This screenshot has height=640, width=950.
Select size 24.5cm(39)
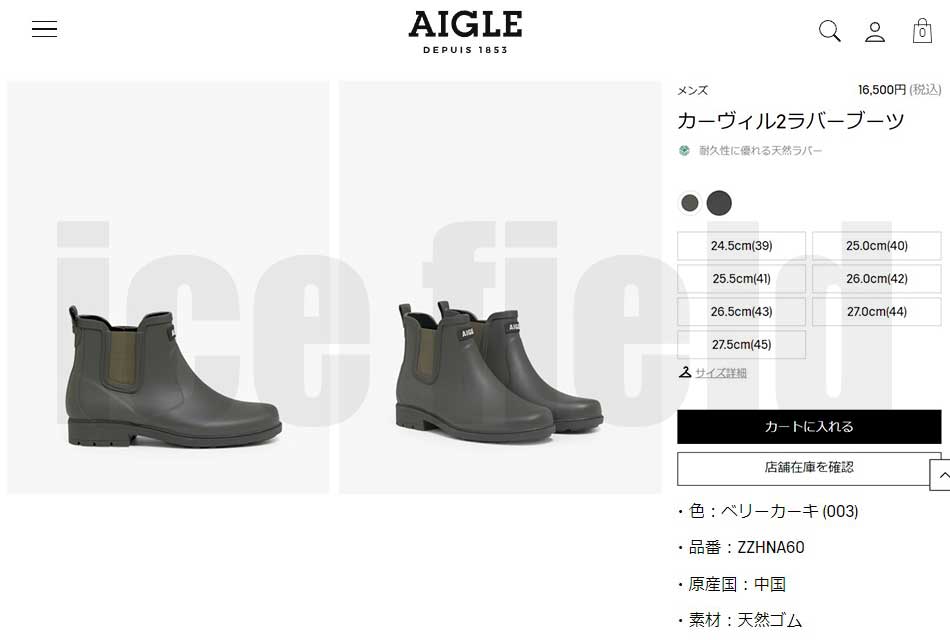coord(742,245)
